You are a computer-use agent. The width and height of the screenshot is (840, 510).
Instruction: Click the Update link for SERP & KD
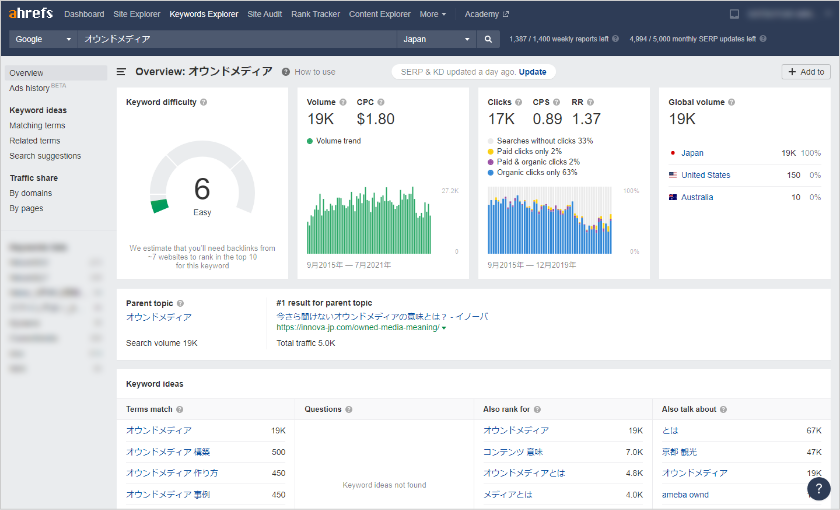(x=532, y=72)
